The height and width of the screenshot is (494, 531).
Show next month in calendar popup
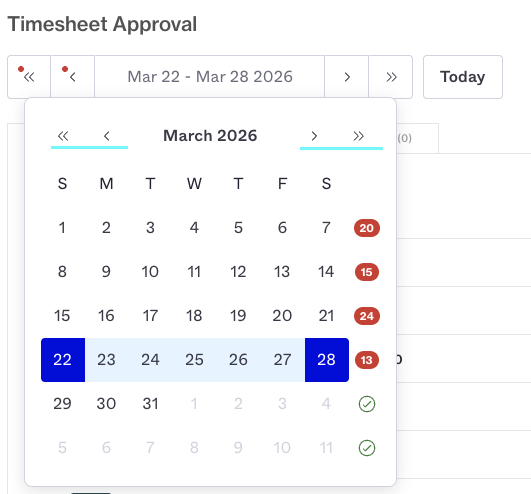pyautogui.click(x=314, y=136)
